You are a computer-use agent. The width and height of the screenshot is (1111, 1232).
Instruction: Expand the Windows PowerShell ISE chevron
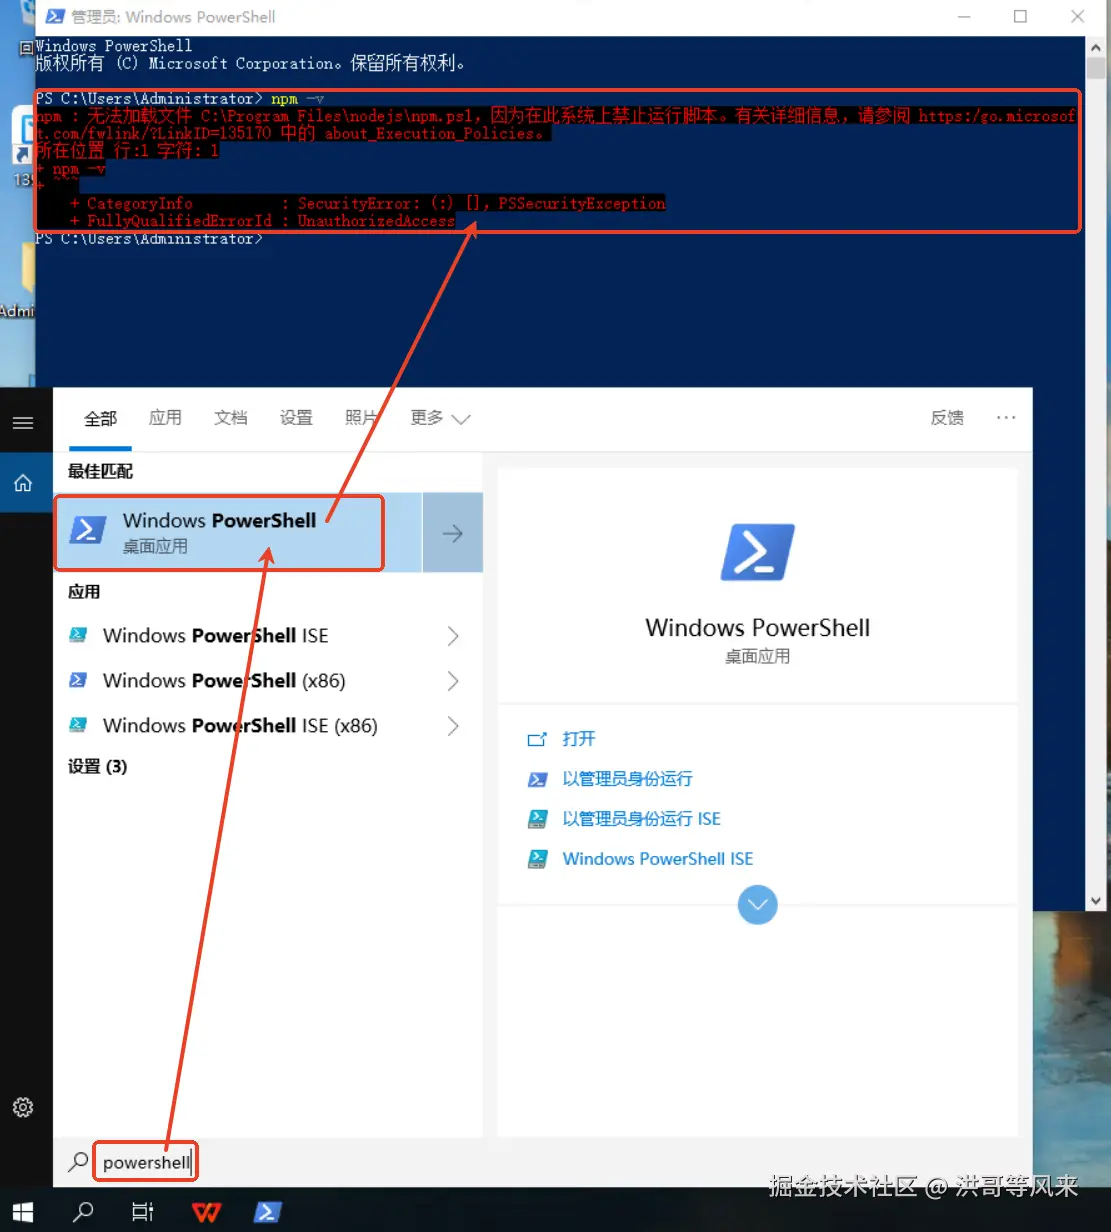pos(453,636)
